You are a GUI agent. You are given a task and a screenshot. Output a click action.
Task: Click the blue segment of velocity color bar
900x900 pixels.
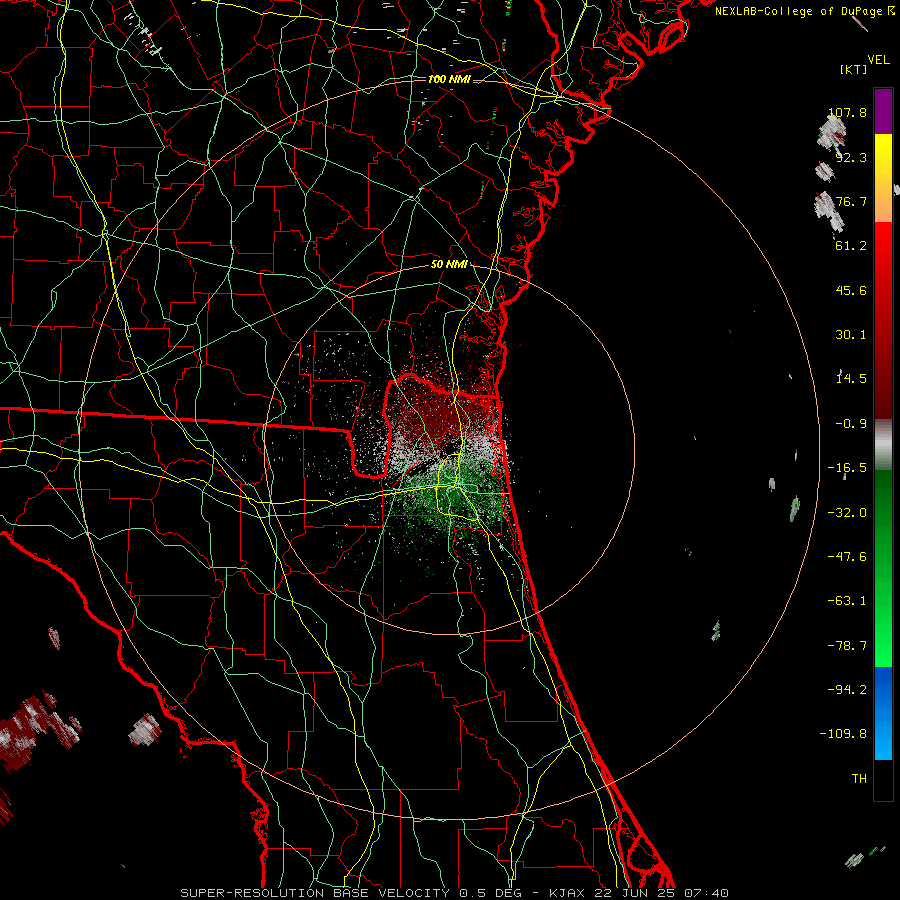click(x=883, y=713)
